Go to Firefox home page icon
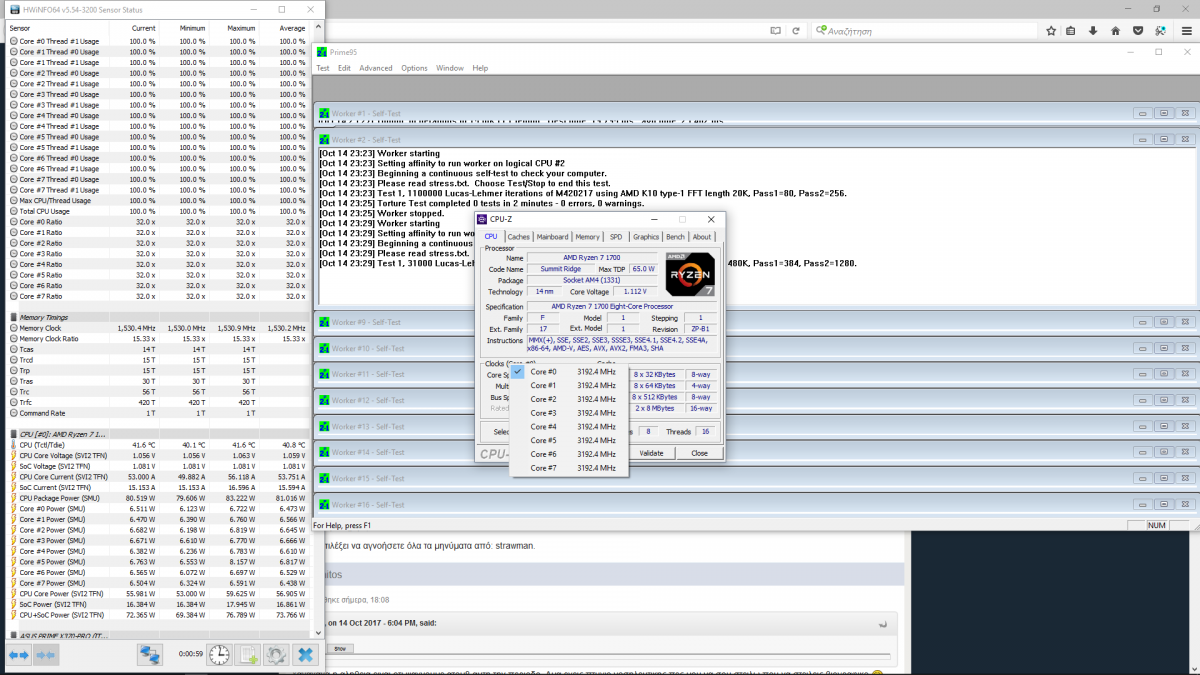This screenshot has height=675, width=1200. tap(1117, 31)
